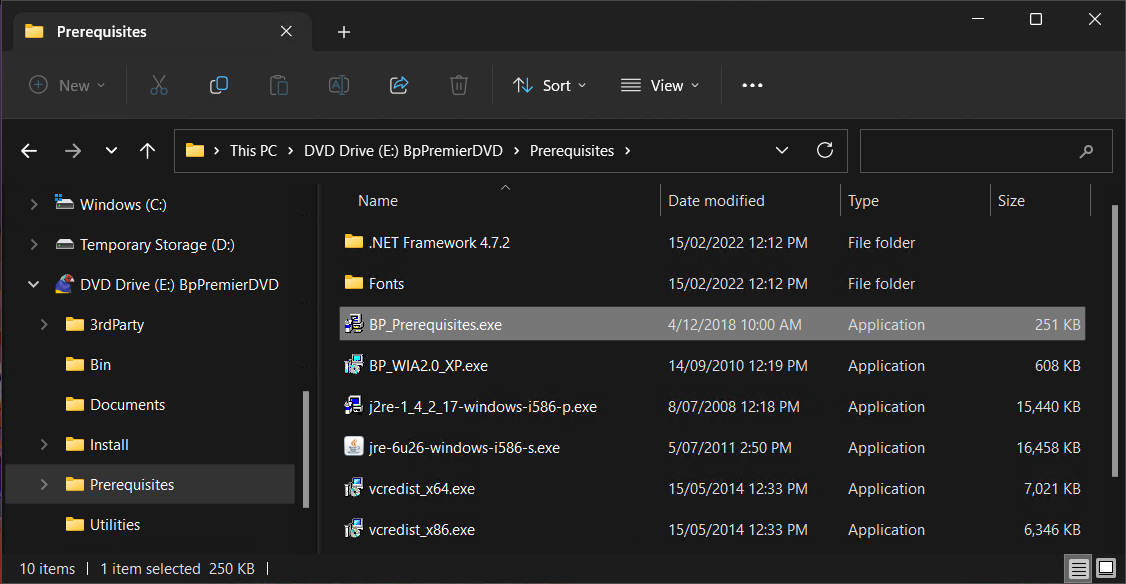Select vcredist_x64.exe file name

[x=422, y=488]
